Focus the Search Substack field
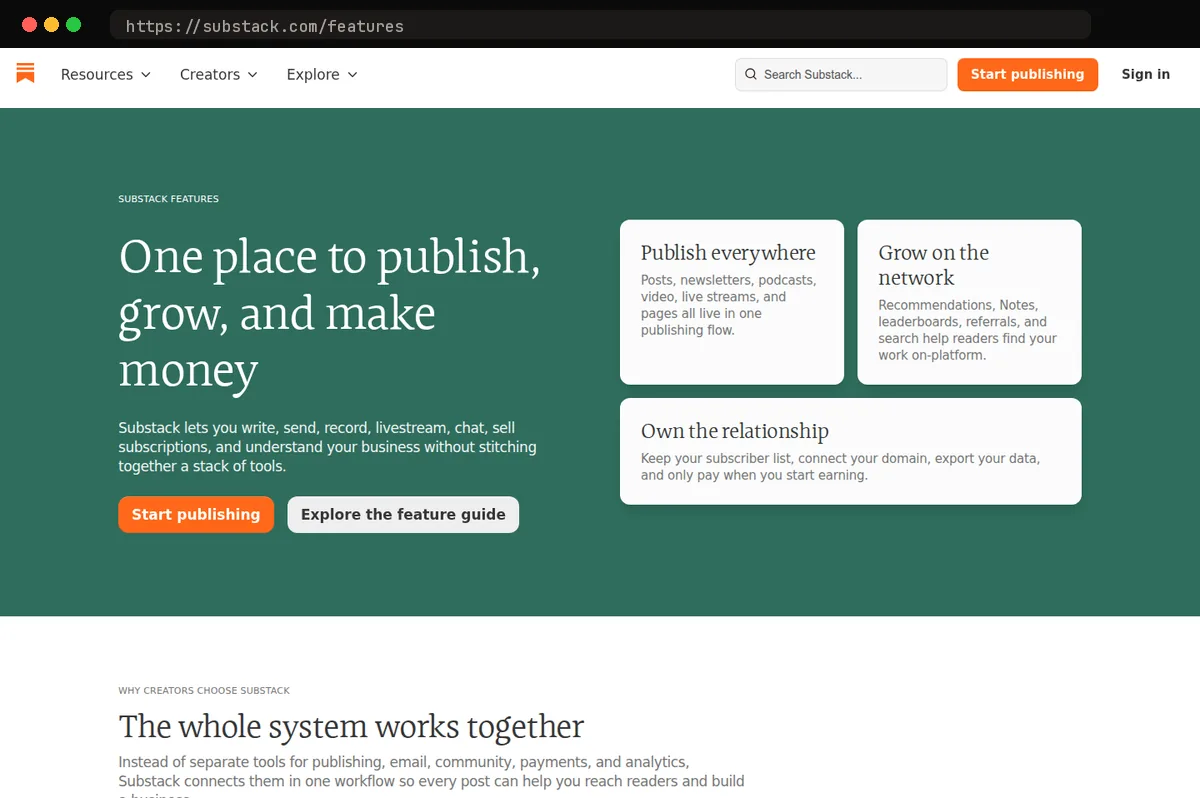This screenshot has width=1200, height=798. [841, 74]
